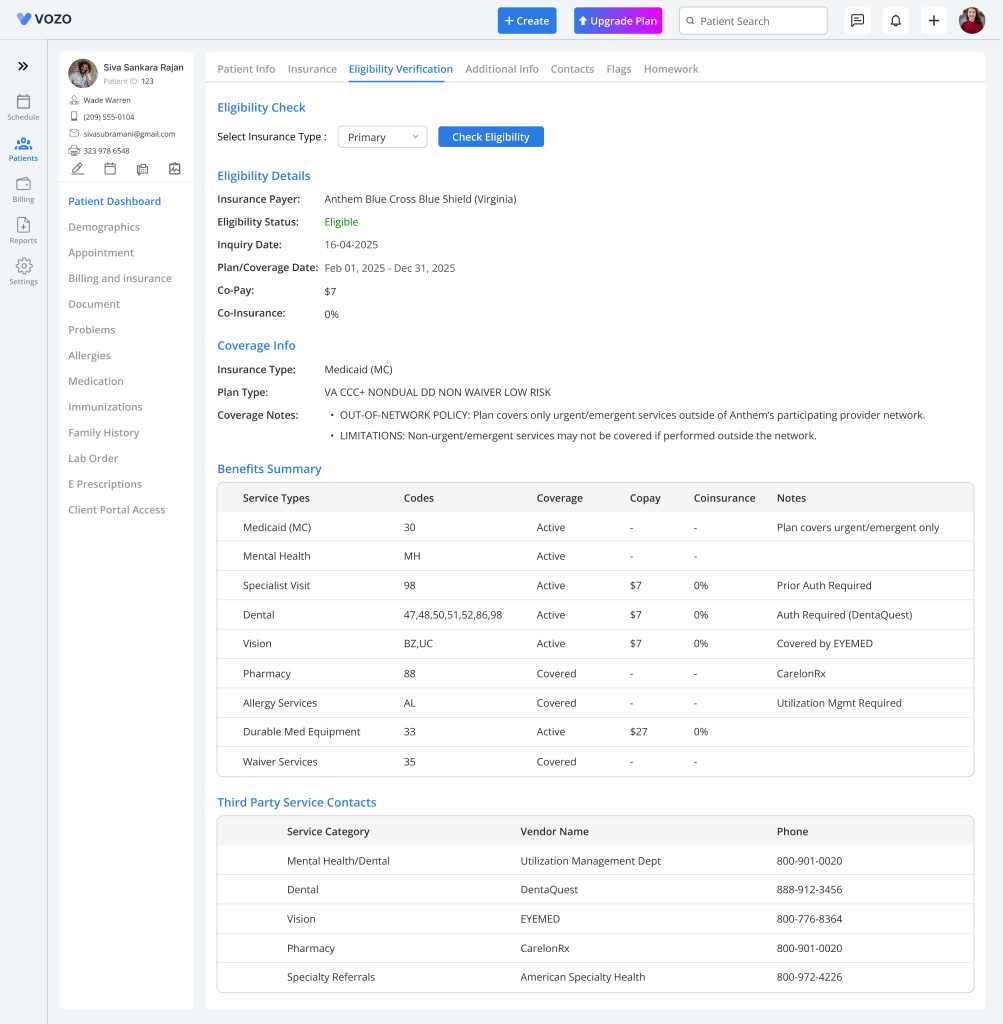This screenshot has width=1003, height=1024.
Task: Open the Document section
Action: 94,304
